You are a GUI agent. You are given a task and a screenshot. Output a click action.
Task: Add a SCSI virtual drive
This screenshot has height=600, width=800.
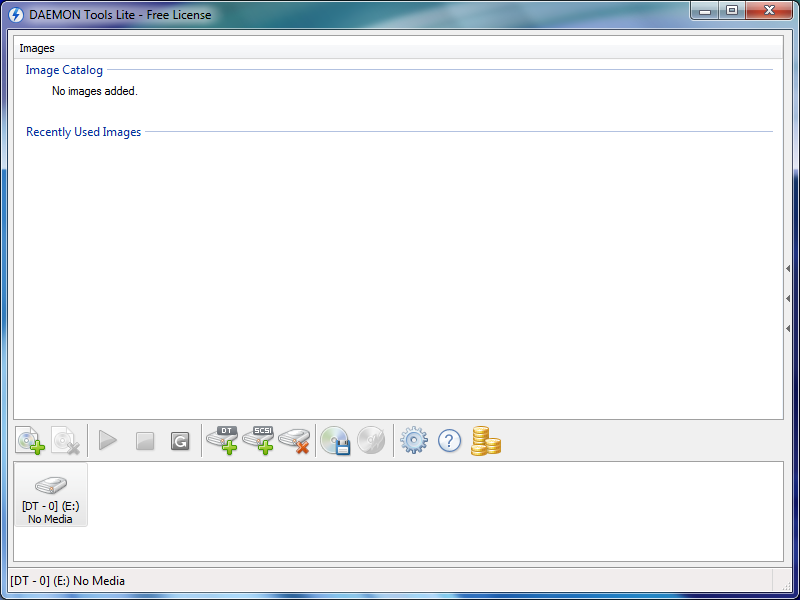258,440
